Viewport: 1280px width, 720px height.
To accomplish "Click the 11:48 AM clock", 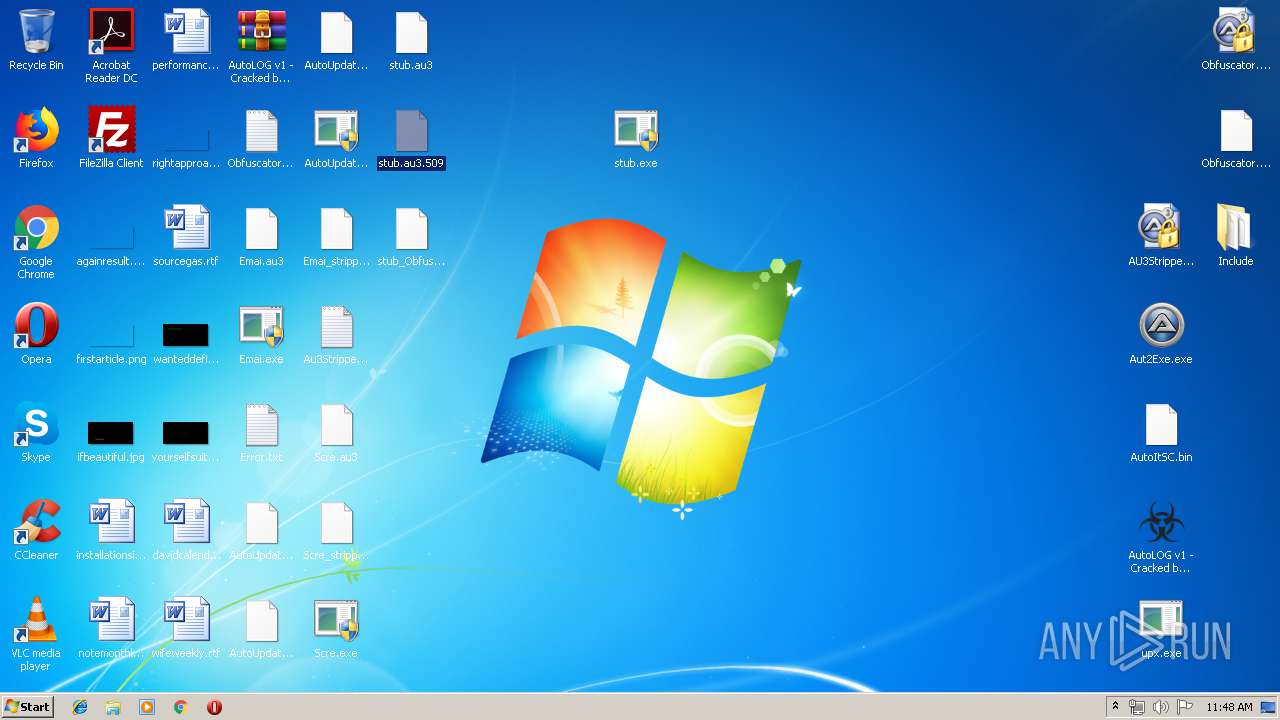I will [x=1229, y=707].
